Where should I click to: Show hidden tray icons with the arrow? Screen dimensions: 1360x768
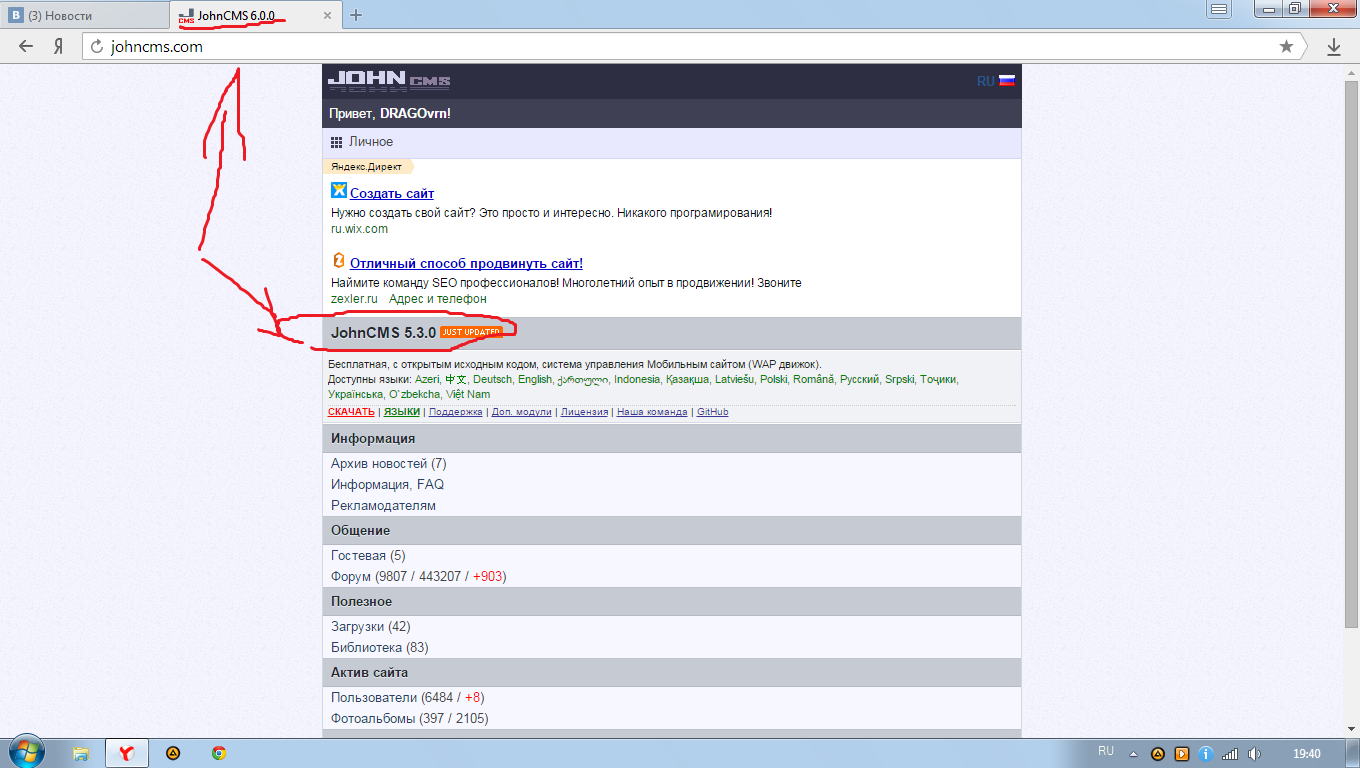coord(1134,754)
